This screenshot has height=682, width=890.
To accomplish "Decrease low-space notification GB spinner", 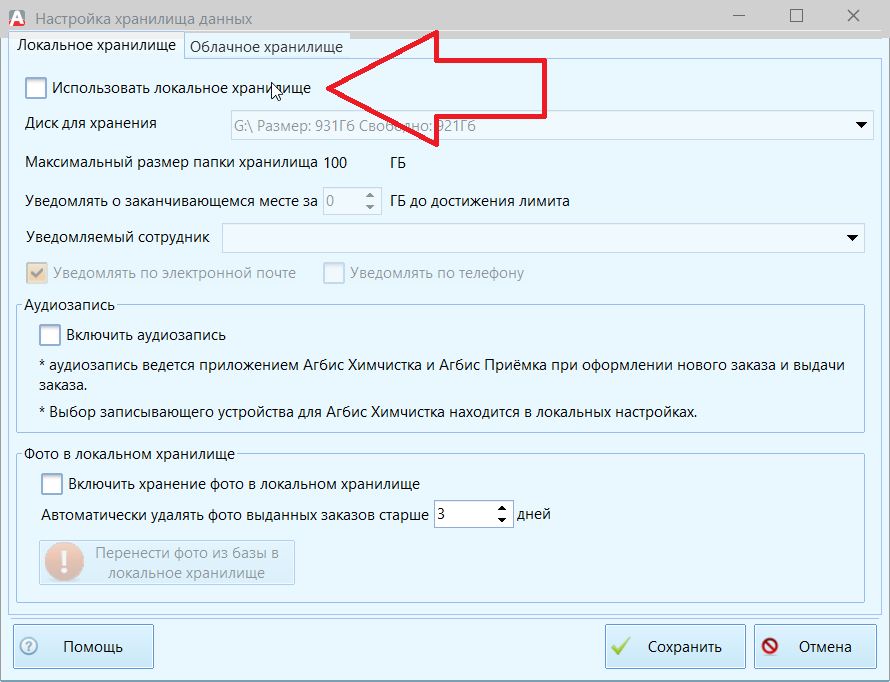I will (x=370, y=207).
